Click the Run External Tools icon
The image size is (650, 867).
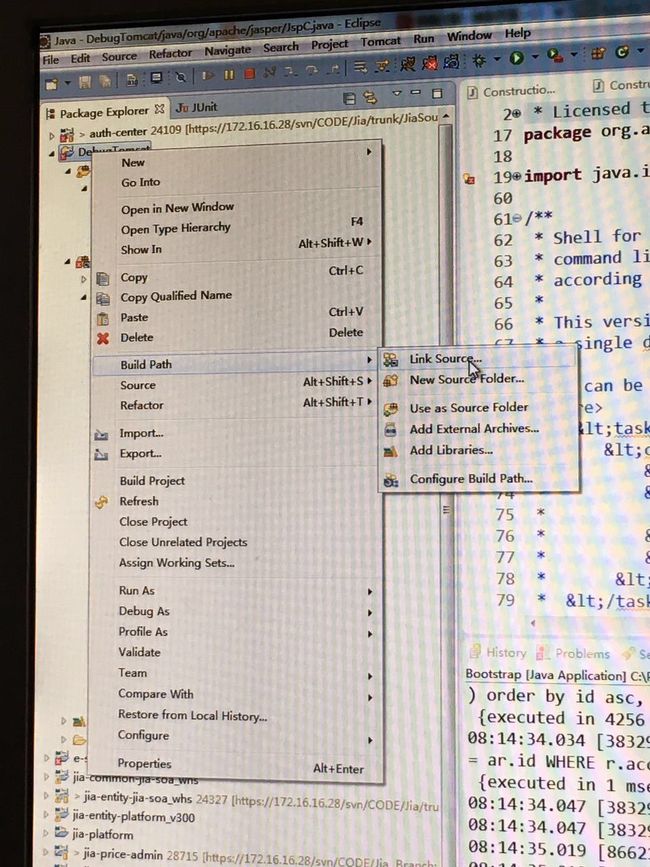(554, 55)
